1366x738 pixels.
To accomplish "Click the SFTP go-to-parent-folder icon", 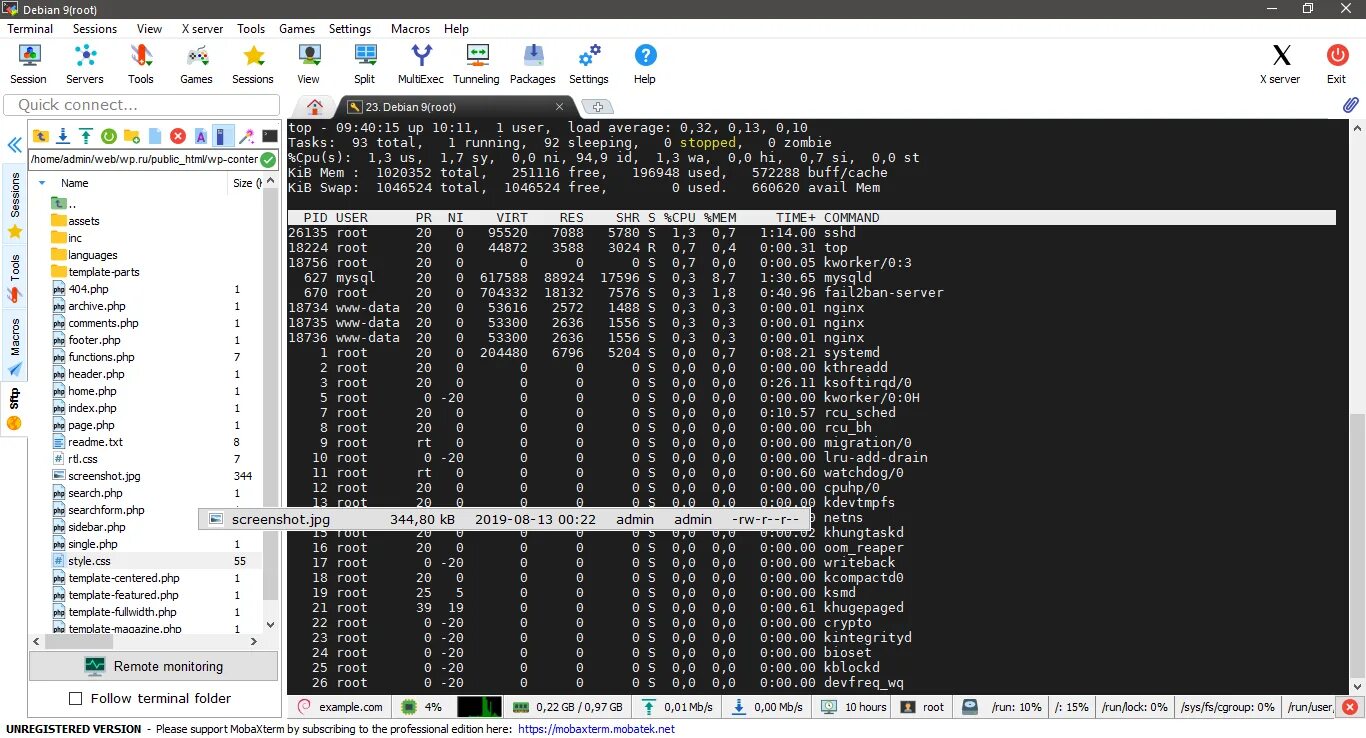I will tap(41, 136).
